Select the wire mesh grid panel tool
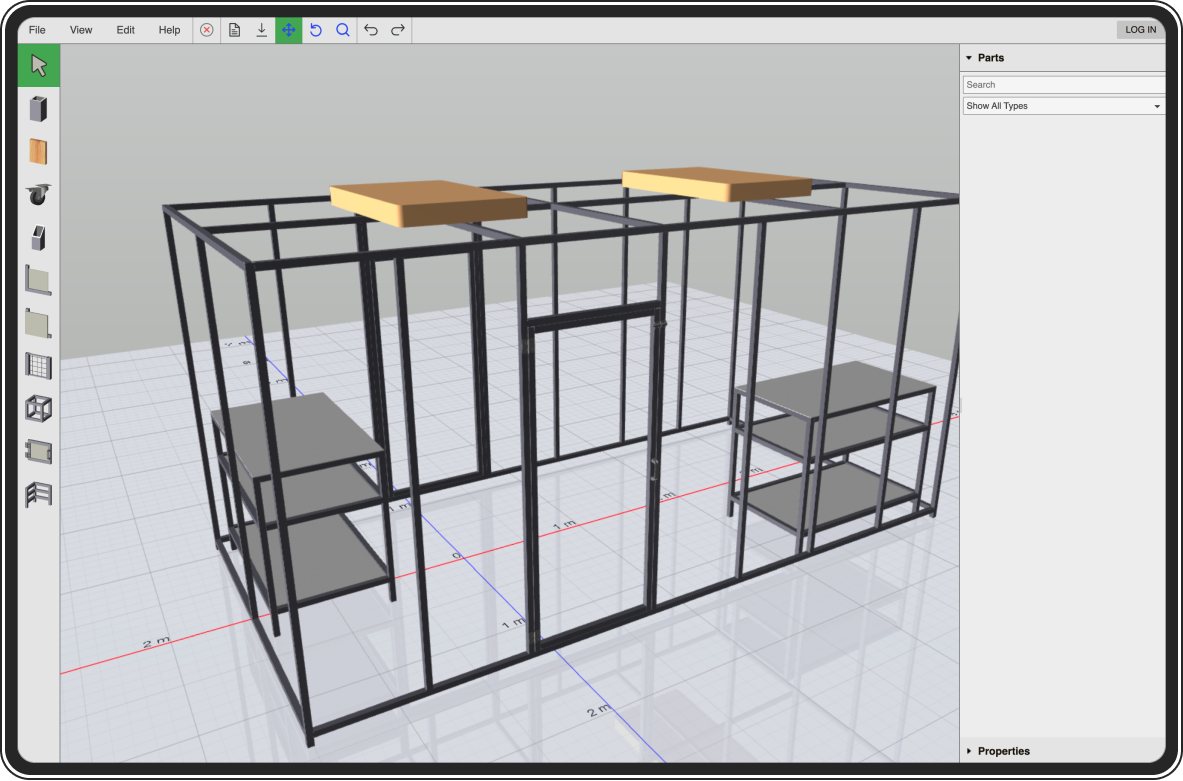The image size is (1183, 781). pyautogui.click(x=38, y=367)
